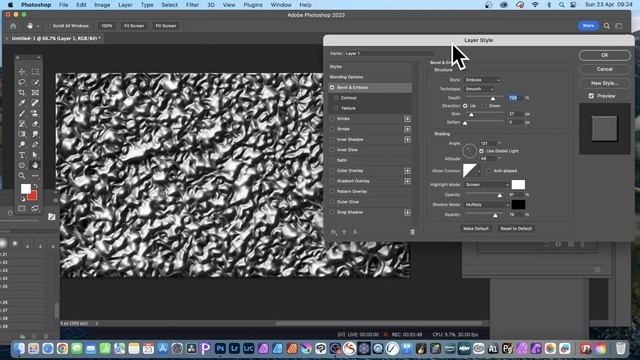This screenshot has width=640, height=360.
Task: Enable Anti-aliased checkbox
Action: point(489,171)
